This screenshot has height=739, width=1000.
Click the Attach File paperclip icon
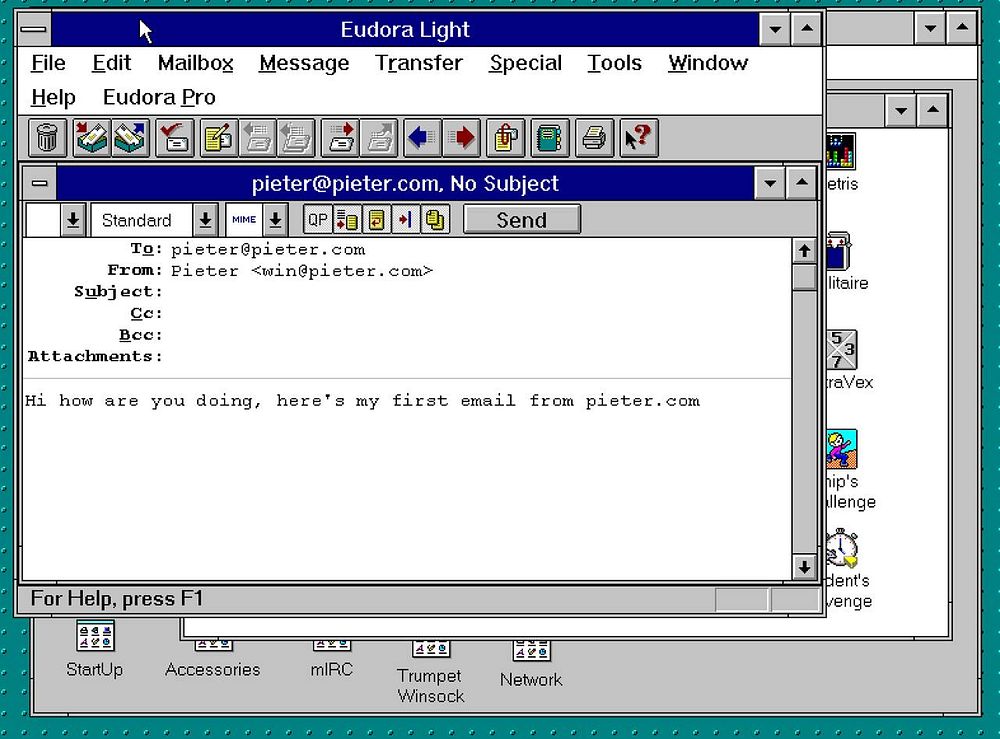(x=506, y=137)
